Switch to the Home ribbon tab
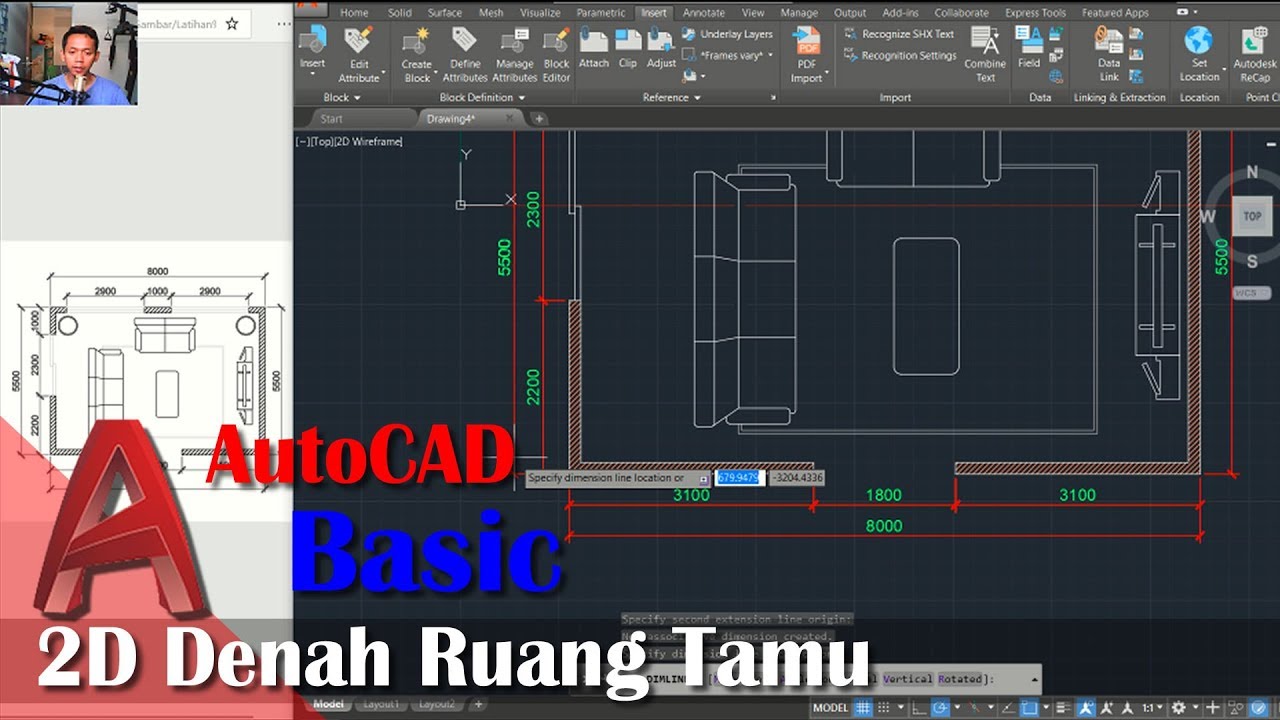Screen dimensions: 1280x720 pyautogui.click(x=354, y=13)
